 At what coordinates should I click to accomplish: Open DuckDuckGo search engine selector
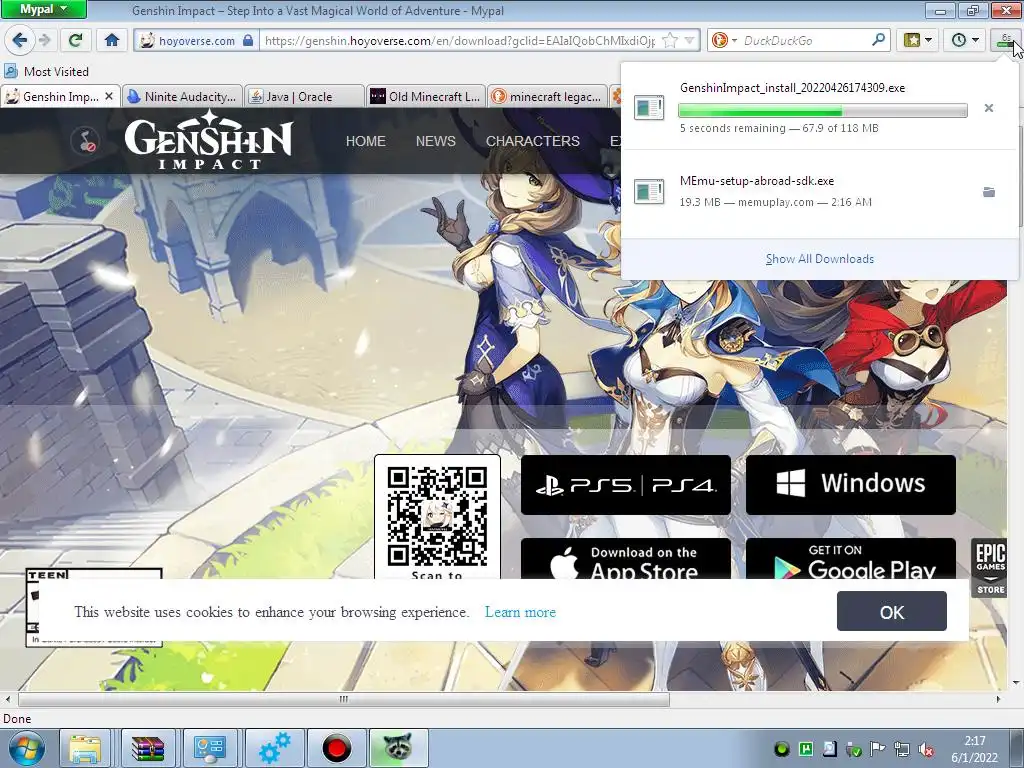pyautogui.click(x=724, y=40)
